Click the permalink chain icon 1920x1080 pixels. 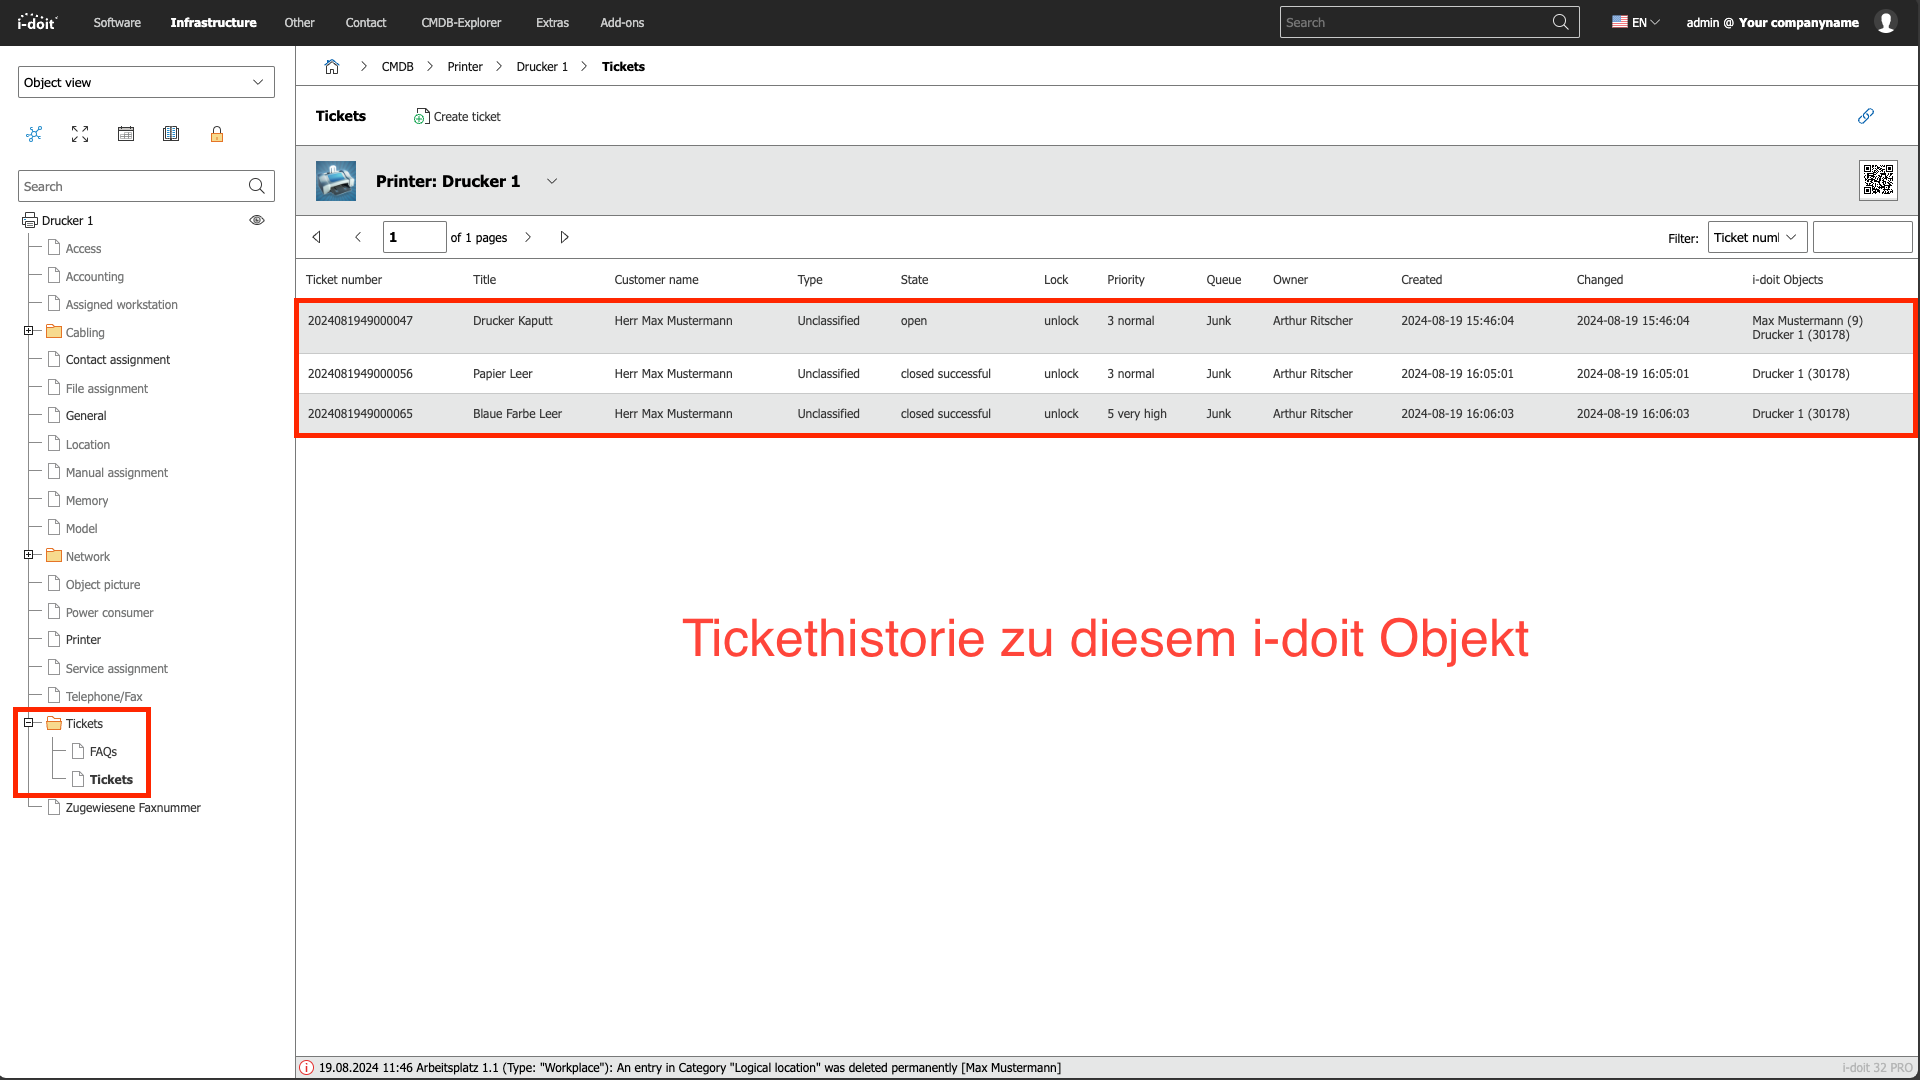point(1865,116)
